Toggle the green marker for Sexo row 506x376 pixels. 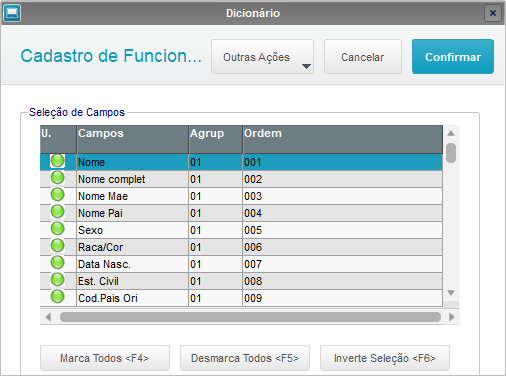coord(58,229)
